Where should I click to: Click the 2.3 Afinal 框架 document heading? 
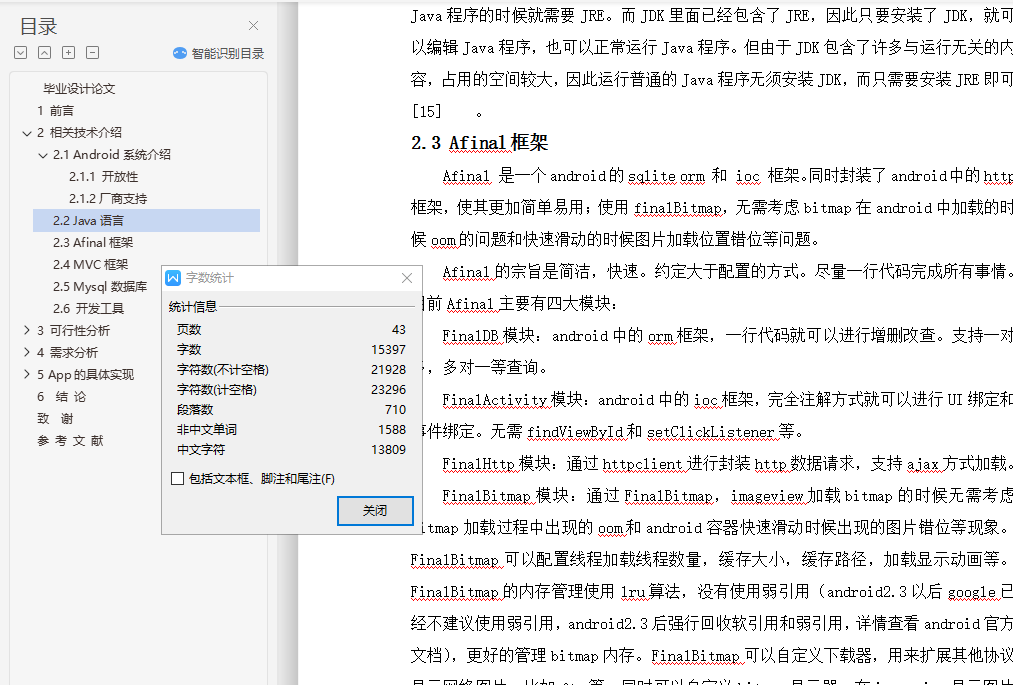coord(479,142)
